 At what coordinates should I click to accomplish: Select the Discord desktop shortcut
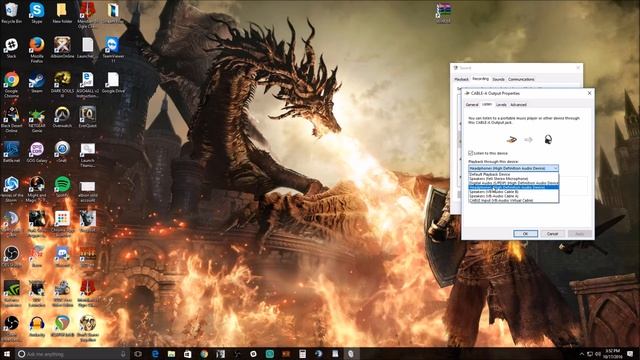(x=62, y=256)
